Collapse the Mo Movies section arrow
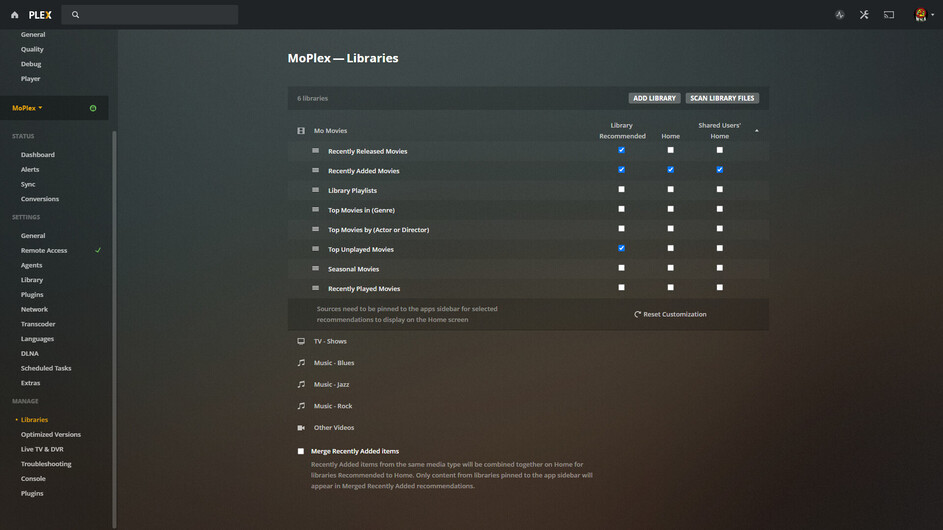The image size is (943, 530). [x=757, y=131]
